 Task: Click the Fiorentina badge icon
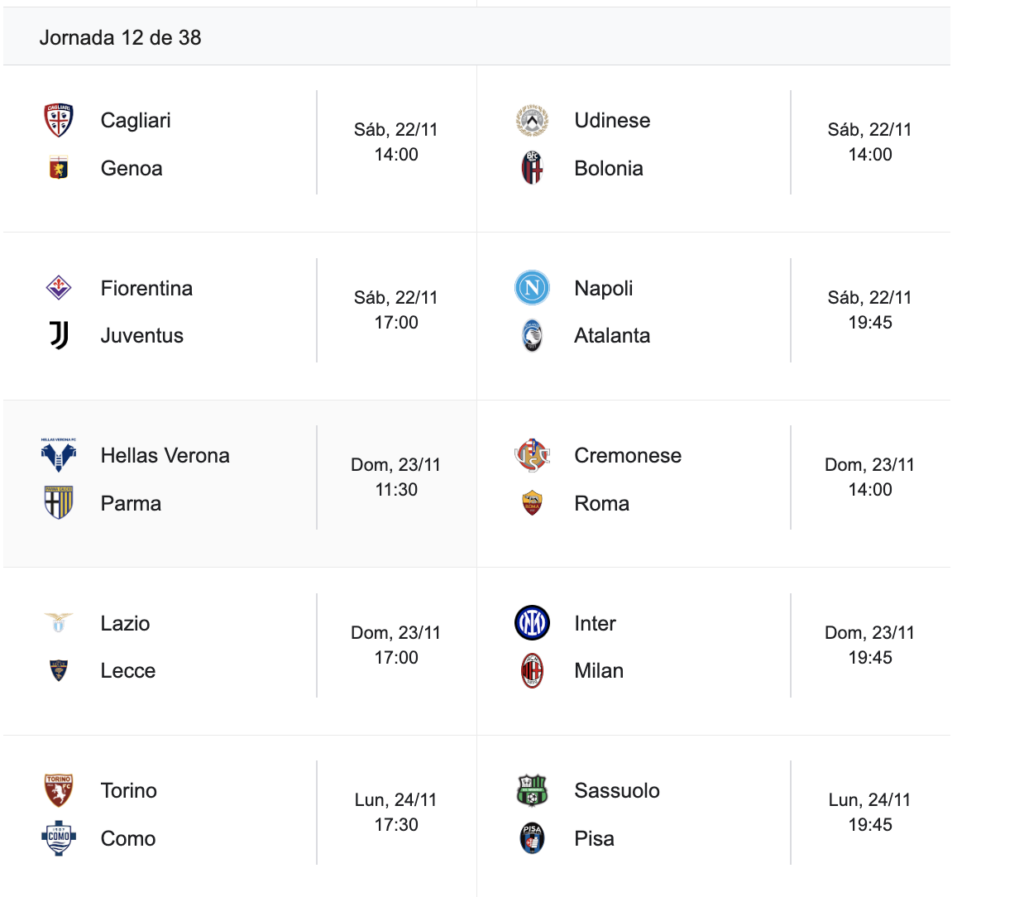59,288
